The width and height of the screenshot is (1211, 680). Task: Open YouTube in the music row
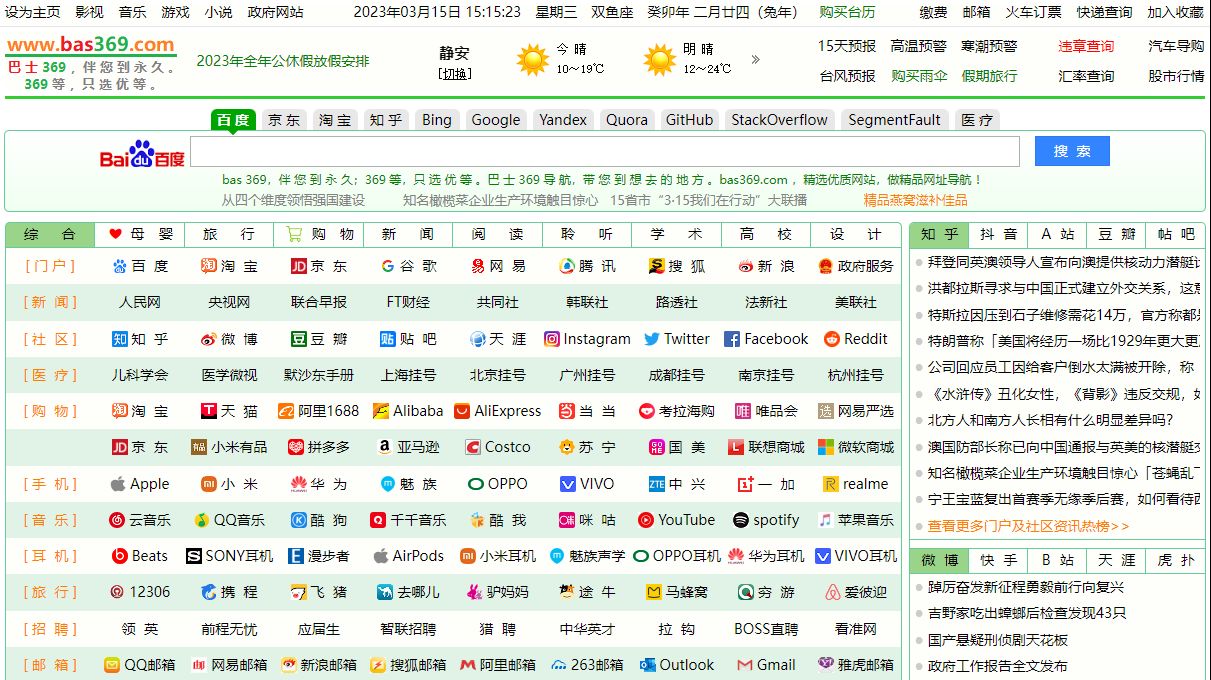[677, 520]
